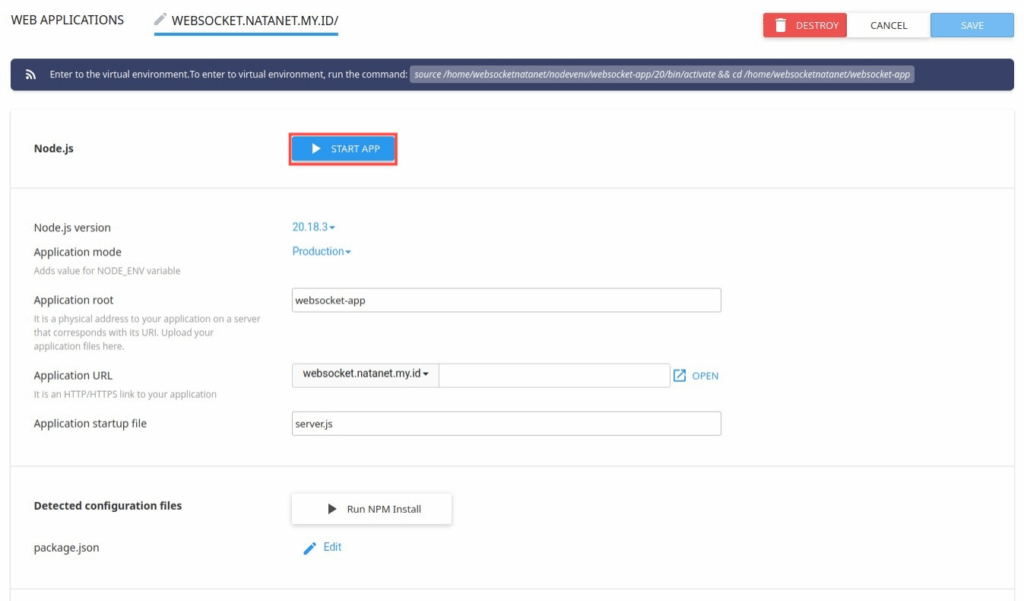Save the web application settings

[972, 25]
